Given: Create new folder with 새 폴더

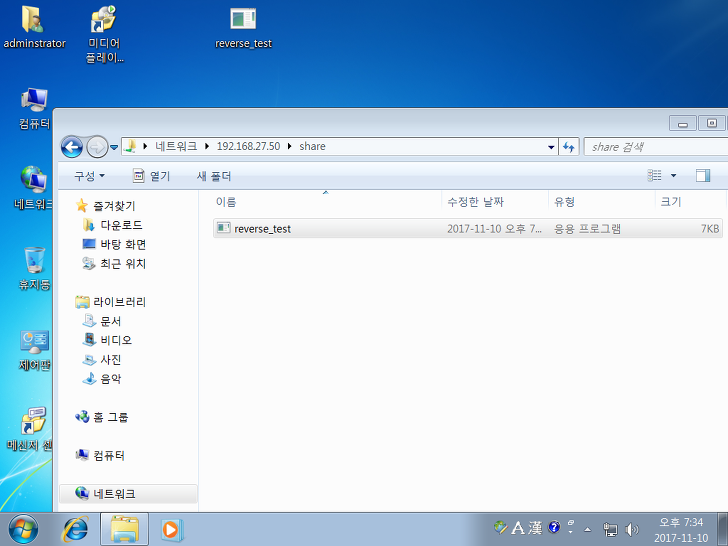Looking at the screenshot, I should [214, 176].
